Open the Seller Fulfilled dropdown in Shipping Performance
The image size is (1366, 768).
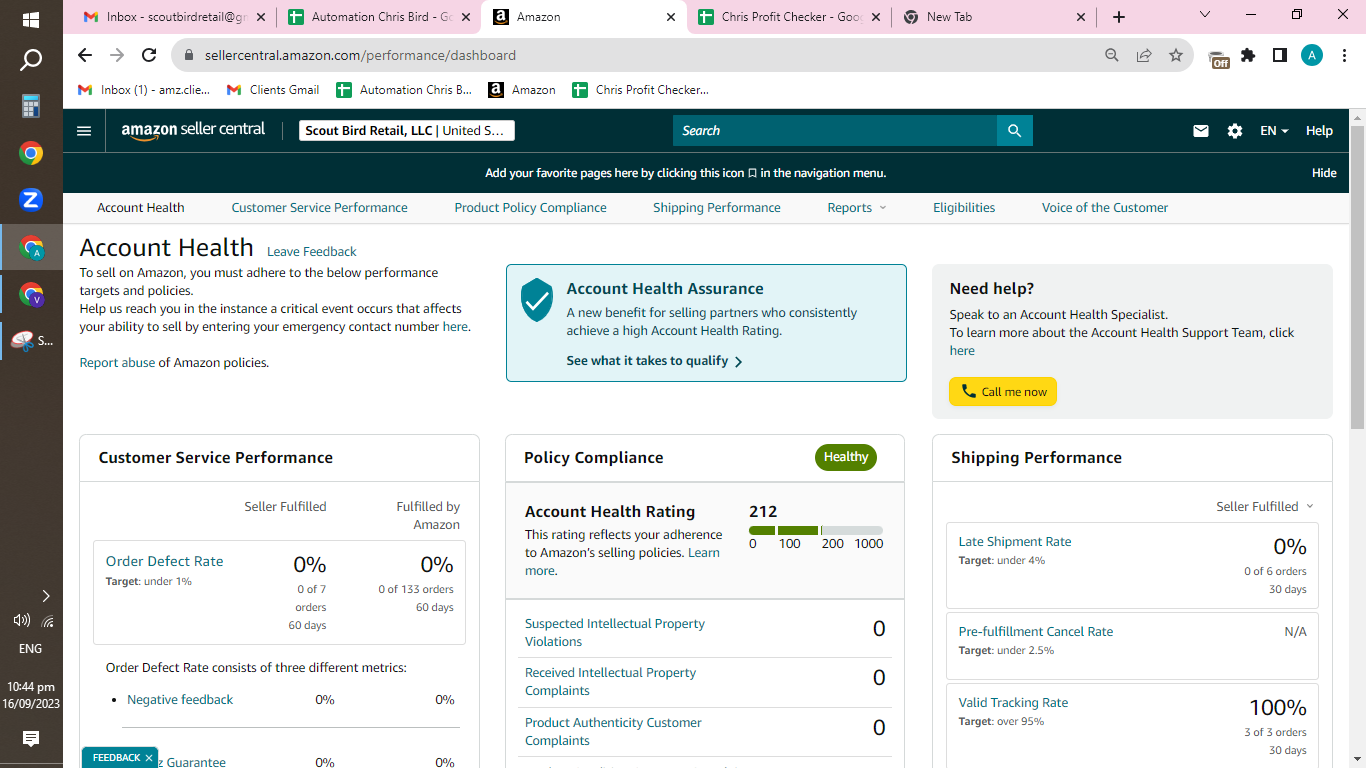coord(1265,507)
